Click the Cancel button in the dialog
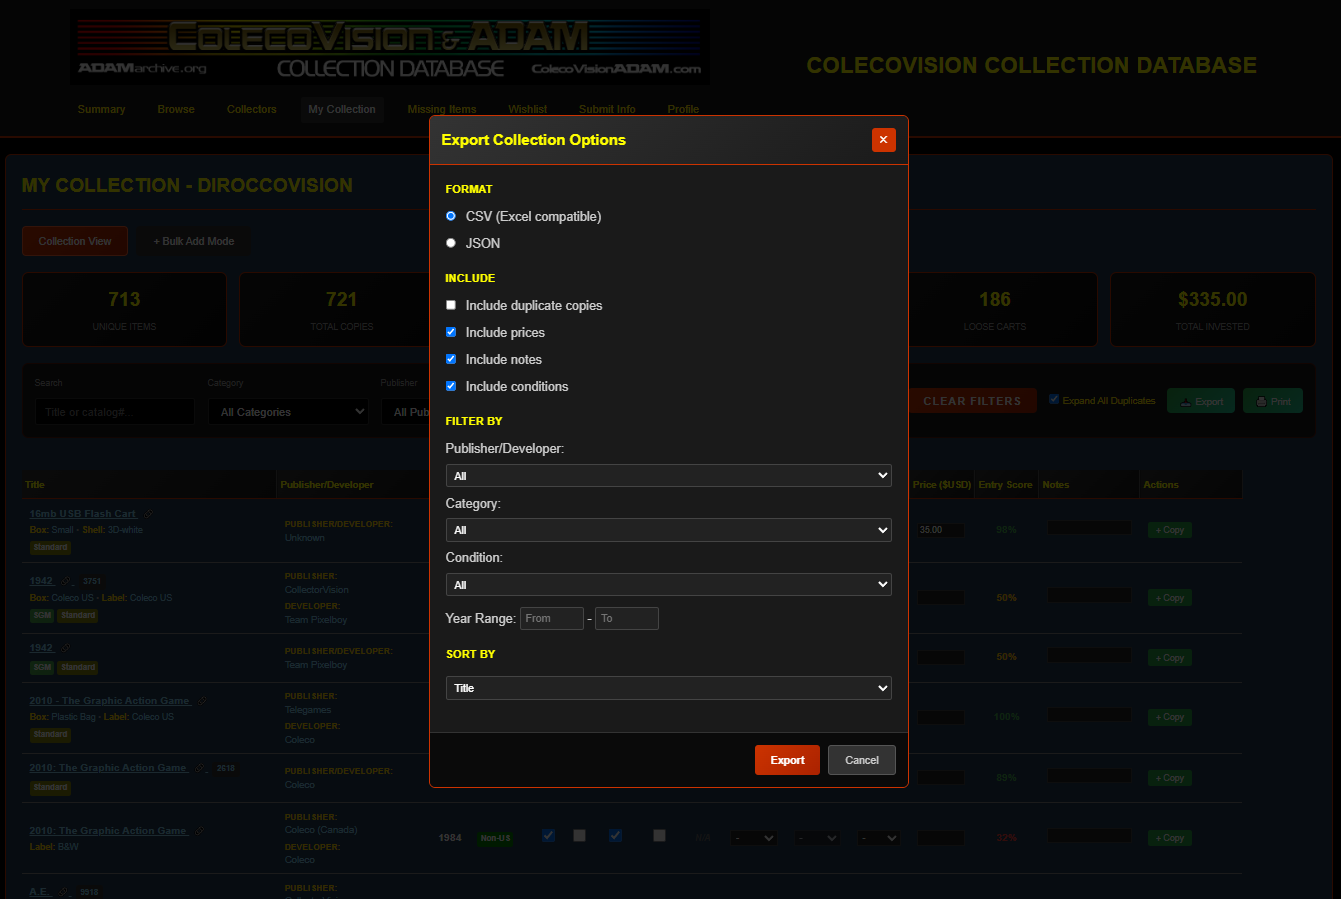This screenshot has height=899, width=1341. pos(861,760)
